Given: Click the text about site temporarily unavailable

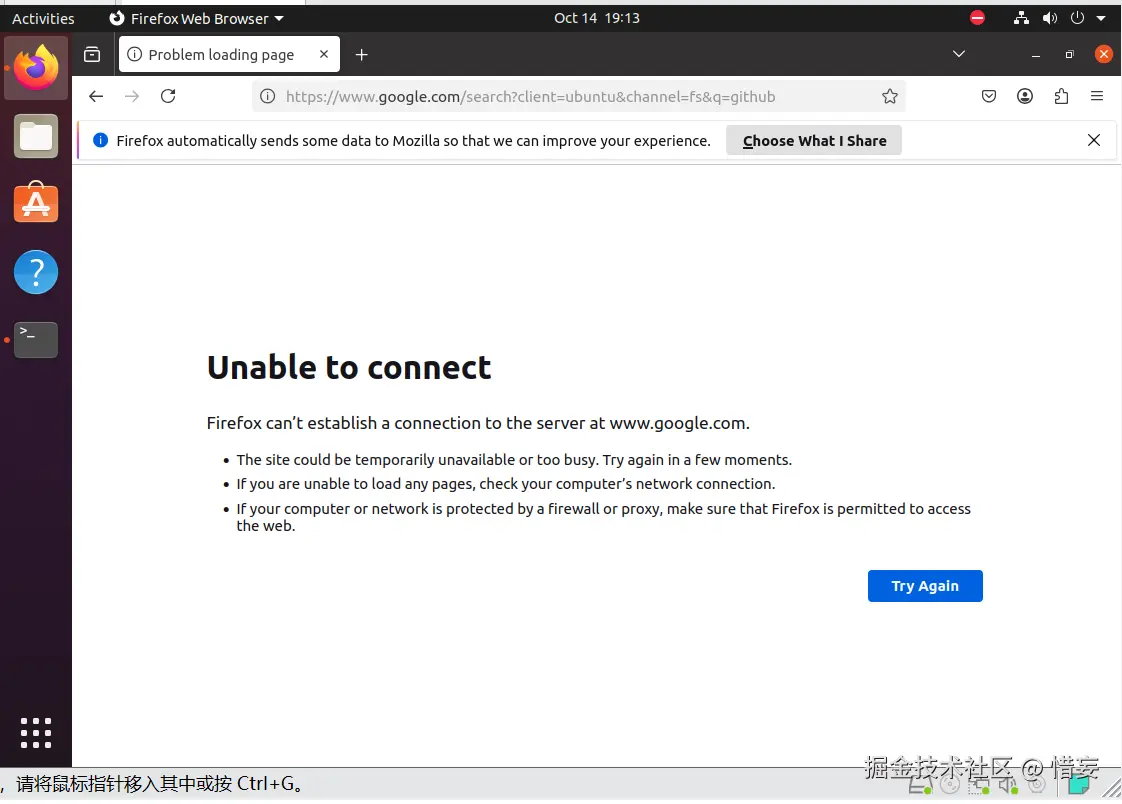Looking at the screenshot, I should point(514,460).
